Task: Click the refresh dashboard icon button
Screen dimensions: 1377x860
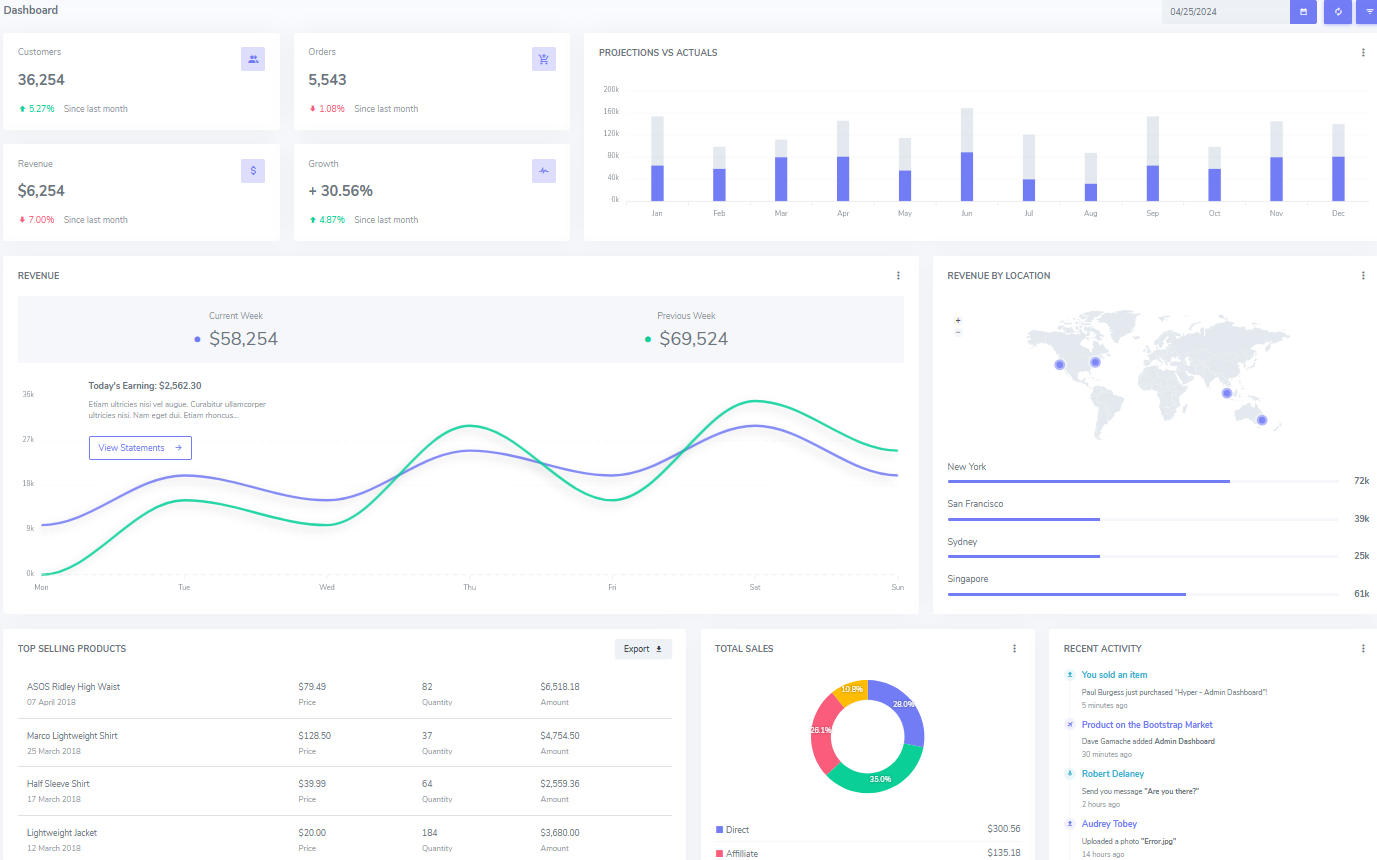Action: point(1337,12)
